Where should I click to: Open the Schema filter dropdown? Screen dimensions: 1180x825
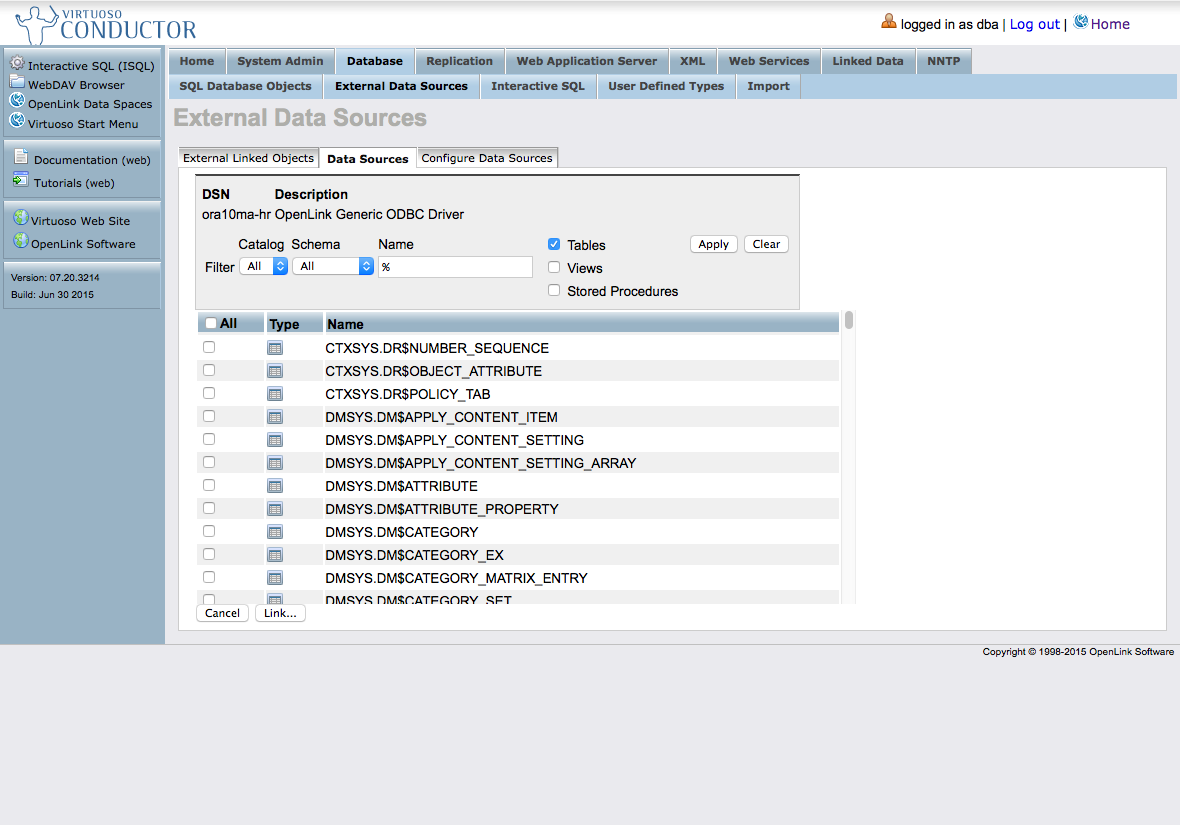click(x=333, y=266)
